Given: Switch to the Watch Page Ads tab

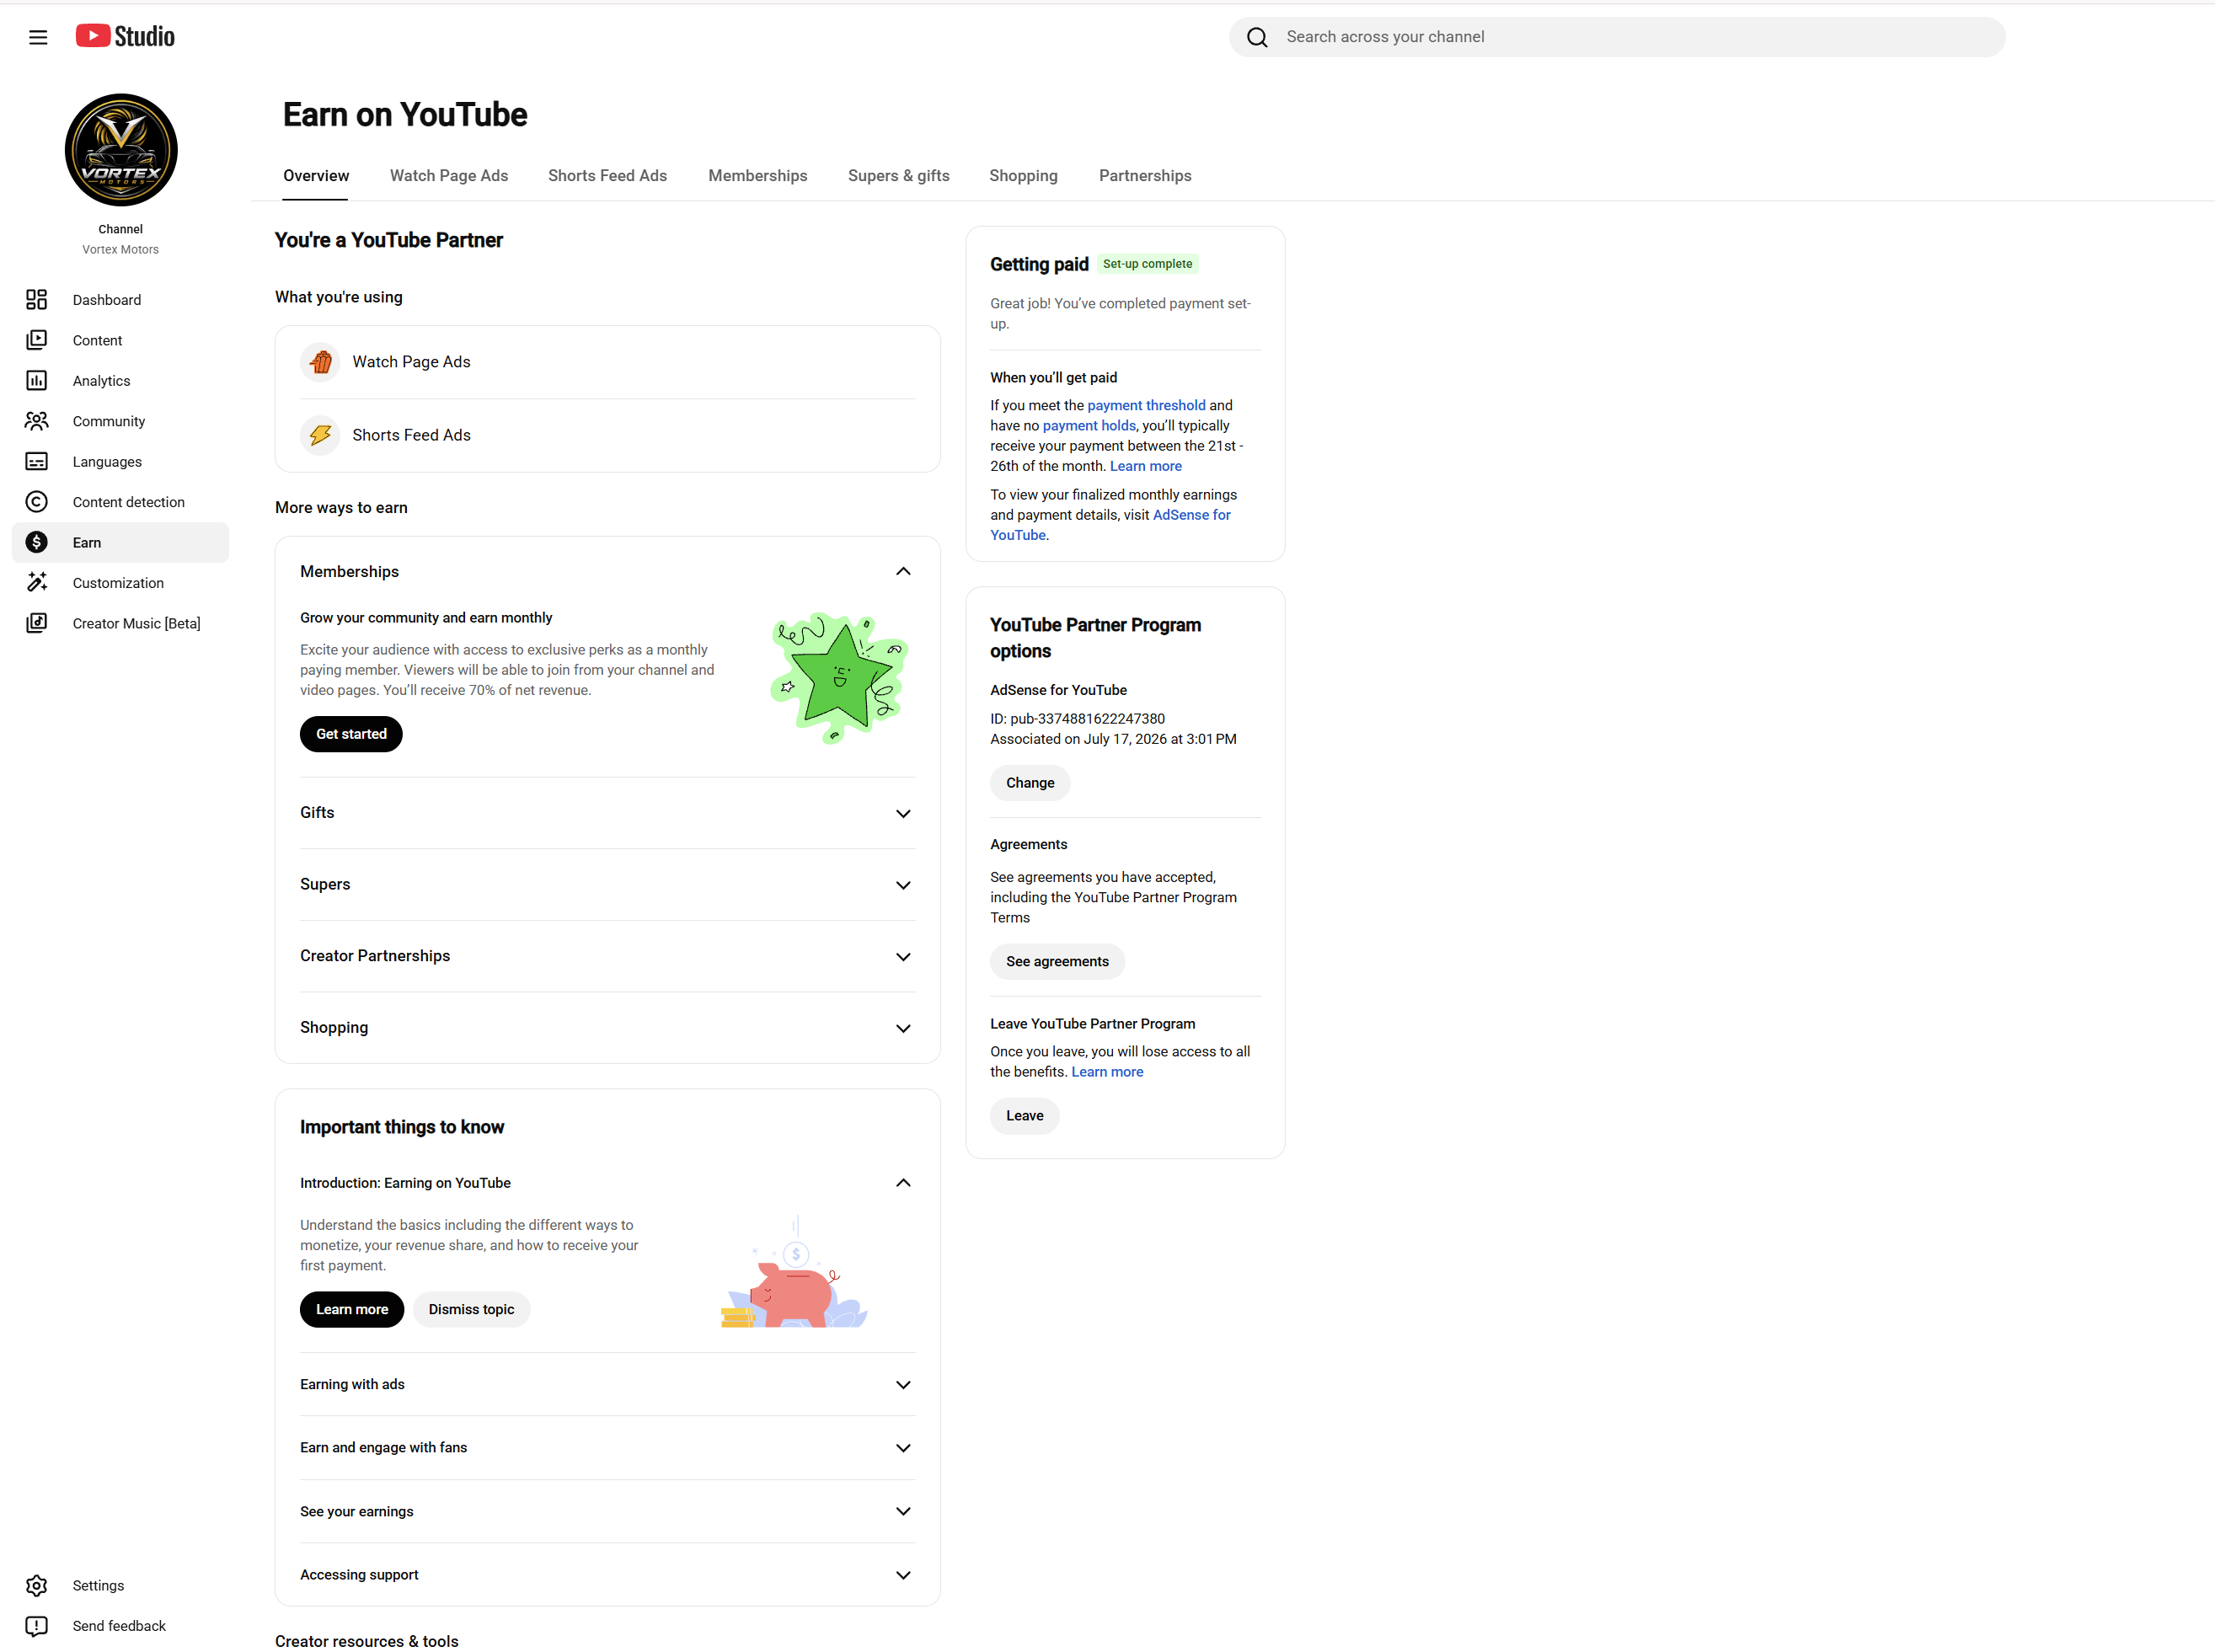Looking at the screenshot, I should pos(449,176).
